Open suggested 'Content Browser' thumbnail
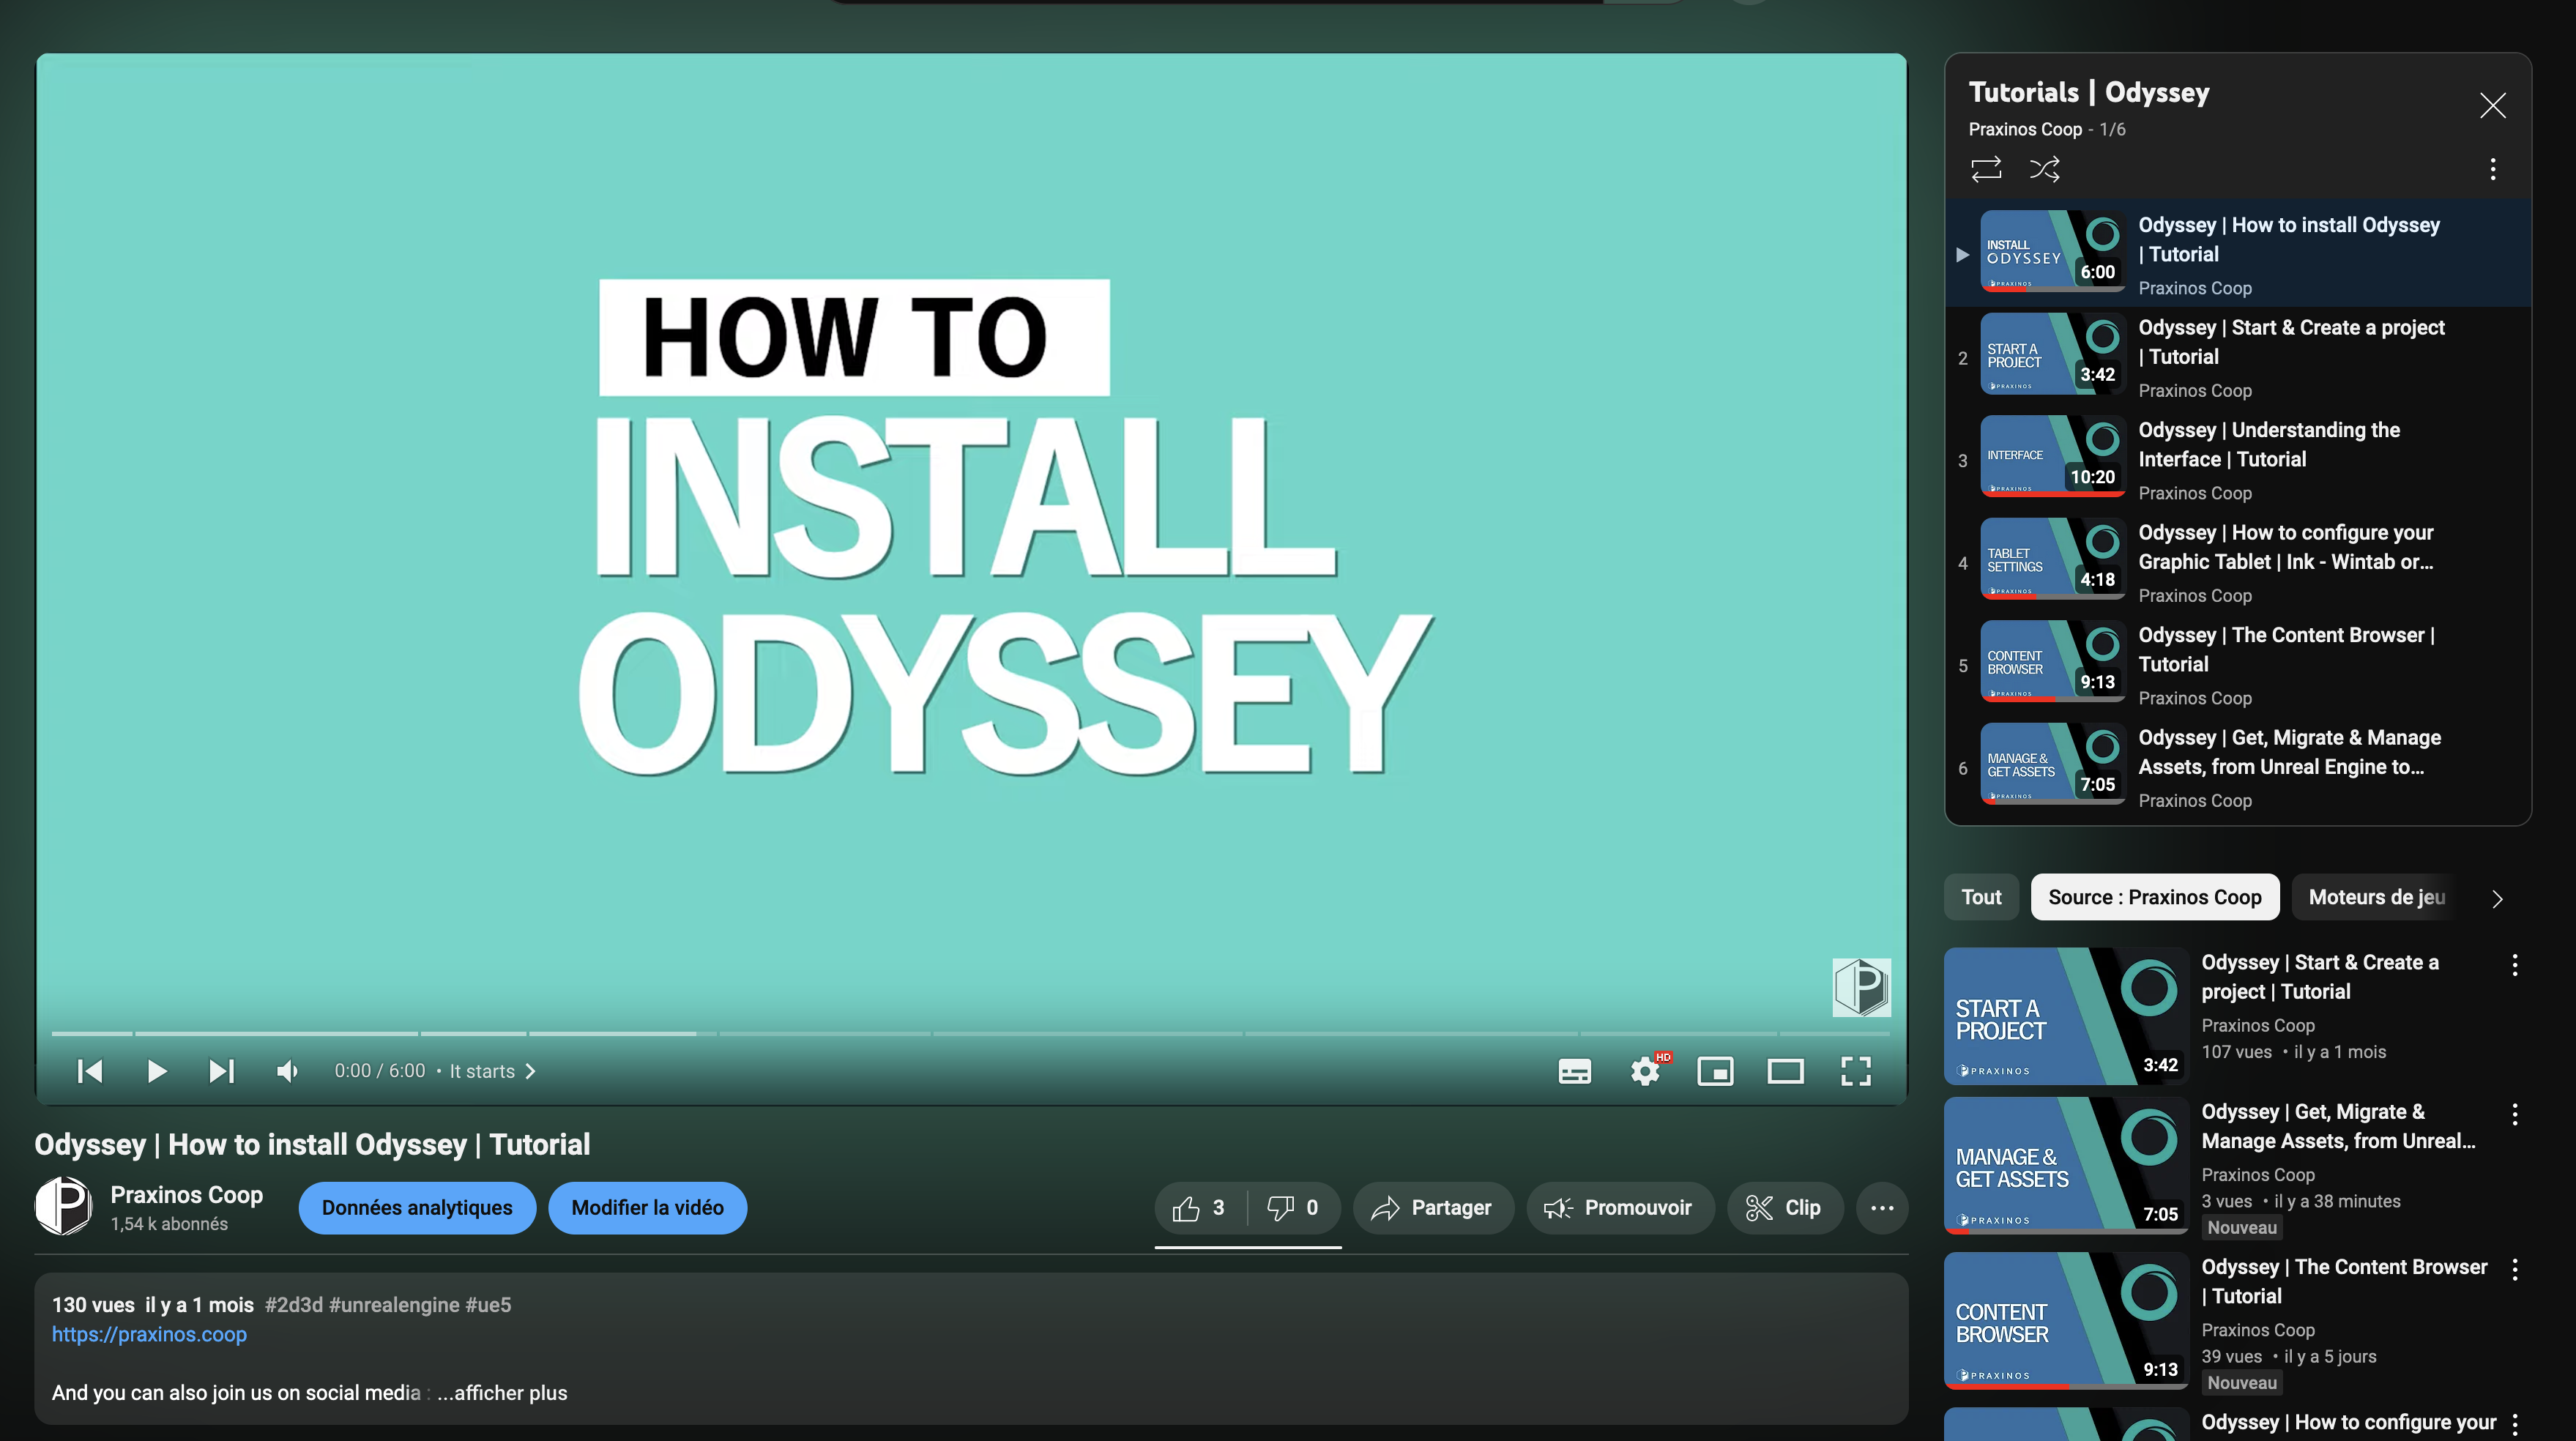2576x1441 pixels. pyautogui.click(x=2066, y=1320)
